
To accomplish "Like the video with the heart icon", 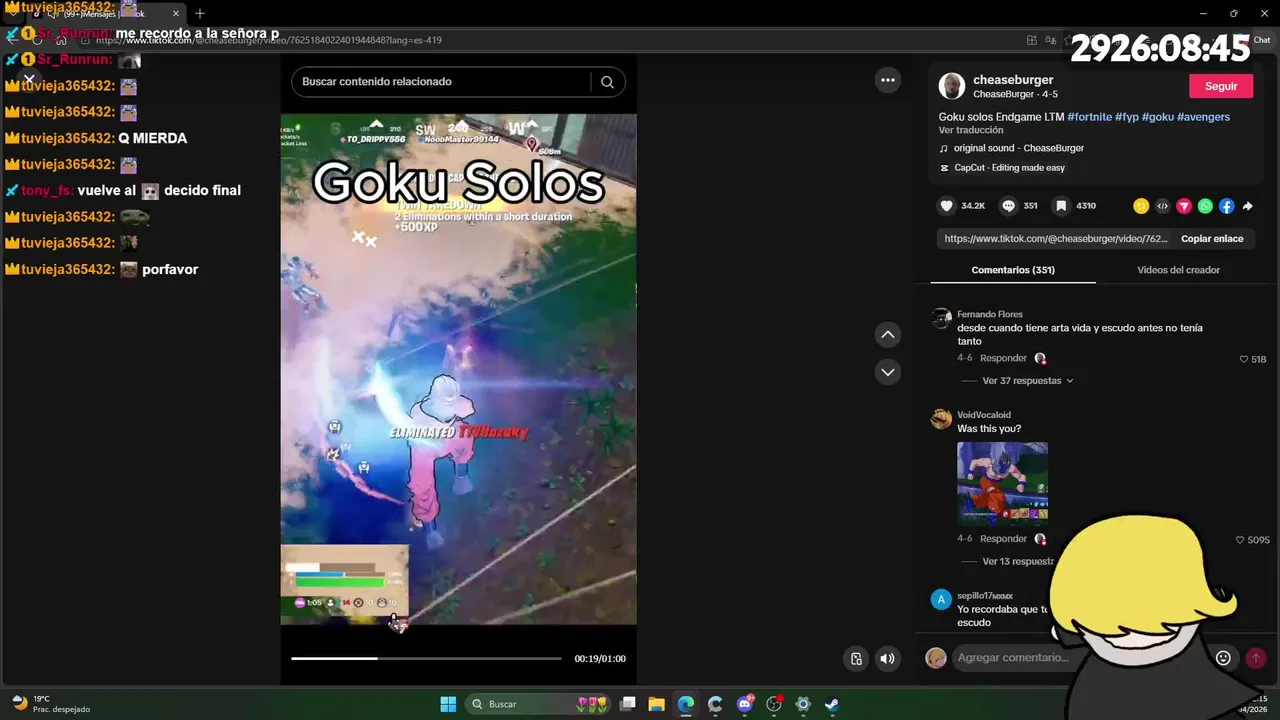I will [946, 206].
